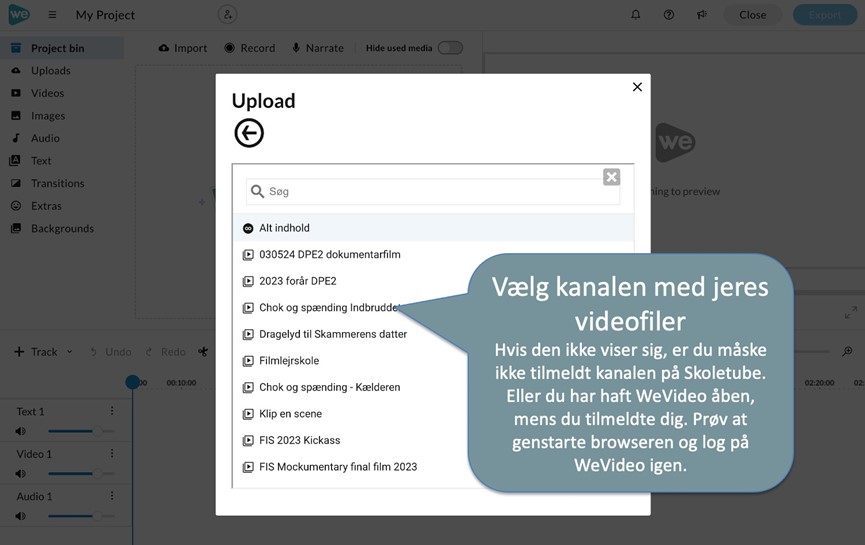Click play icon beside Klip en scene
The height and width of the screenshot is (545, 865).
[x=248, y=414]
